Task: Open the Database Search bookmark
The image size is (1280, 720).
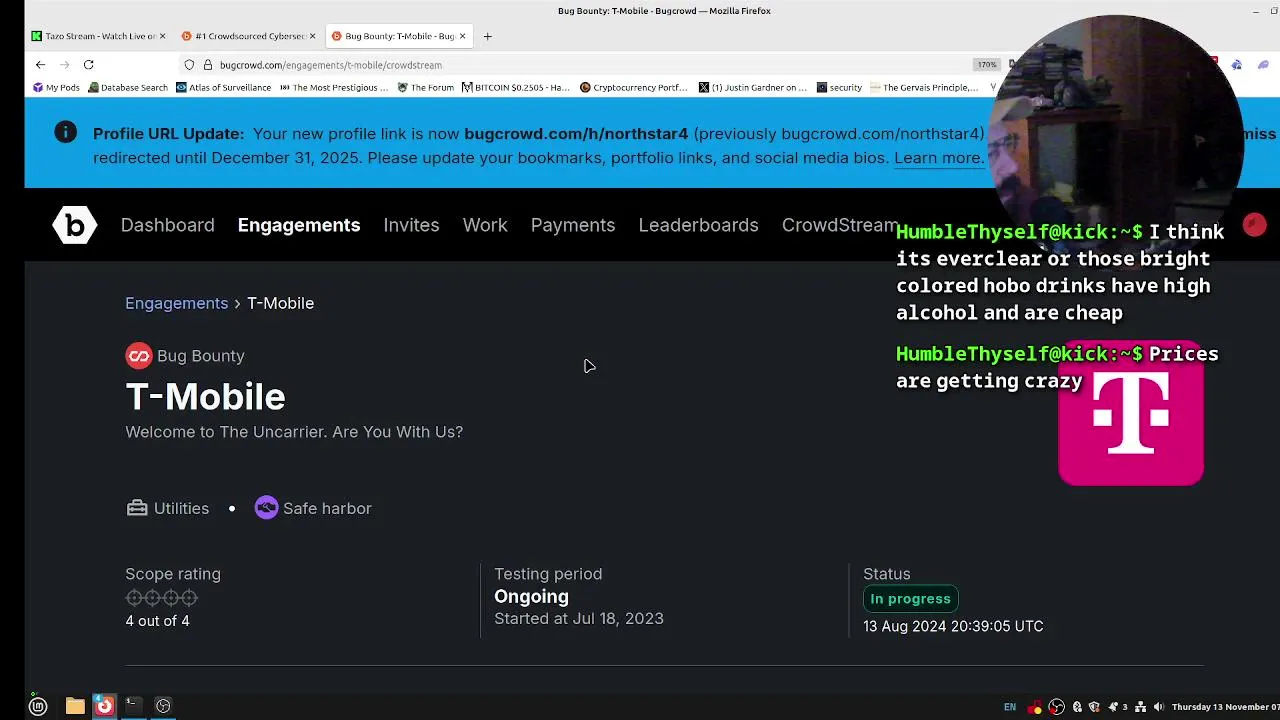Action: tap(128, 88)
